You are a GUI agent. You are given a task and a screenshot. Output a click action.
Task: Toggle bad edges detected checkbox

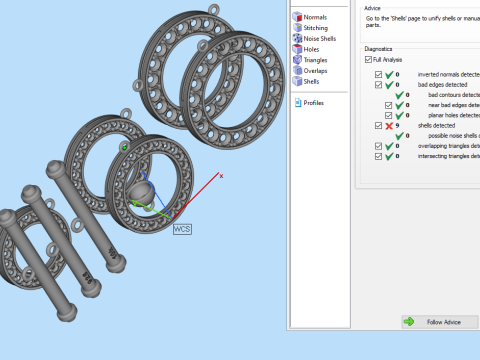click(x=378, y=85)
